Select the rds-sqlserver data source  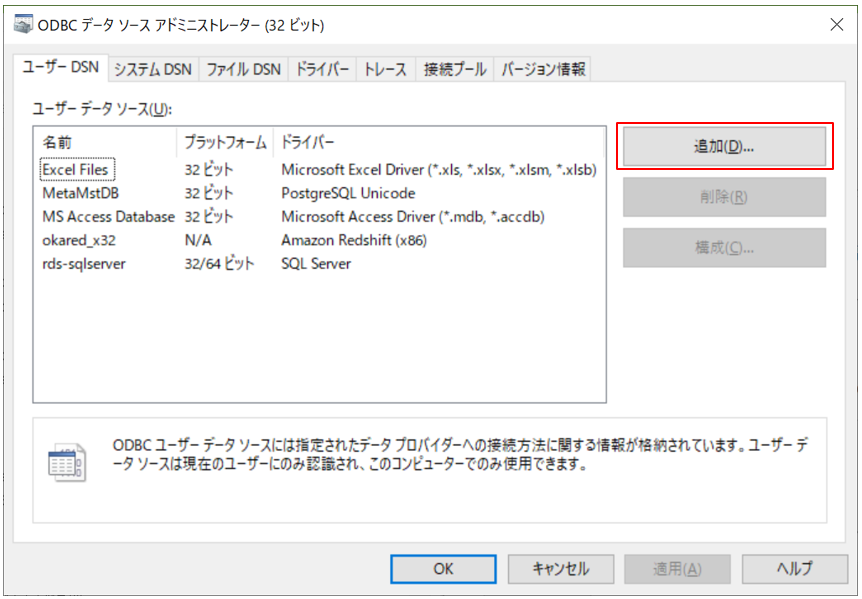point(84,264)
